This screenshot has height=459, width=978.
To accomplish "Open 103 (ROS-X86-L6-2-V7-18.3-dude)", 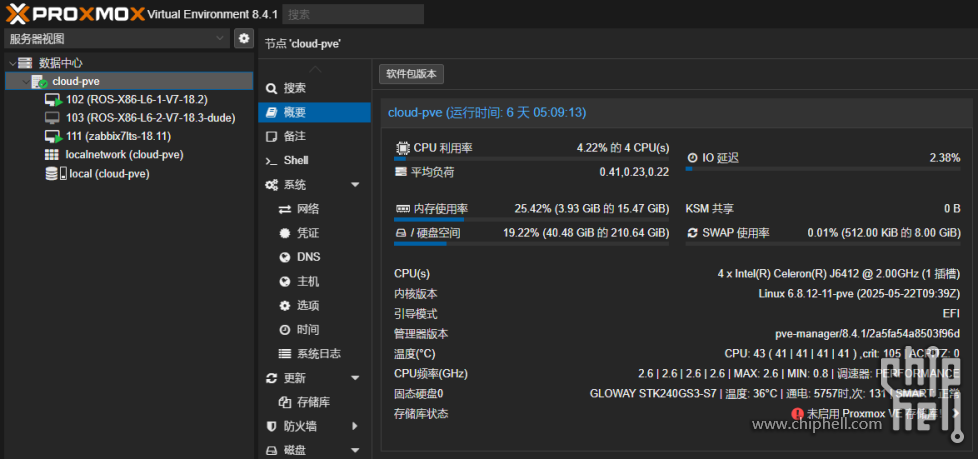I will point(150,118).
